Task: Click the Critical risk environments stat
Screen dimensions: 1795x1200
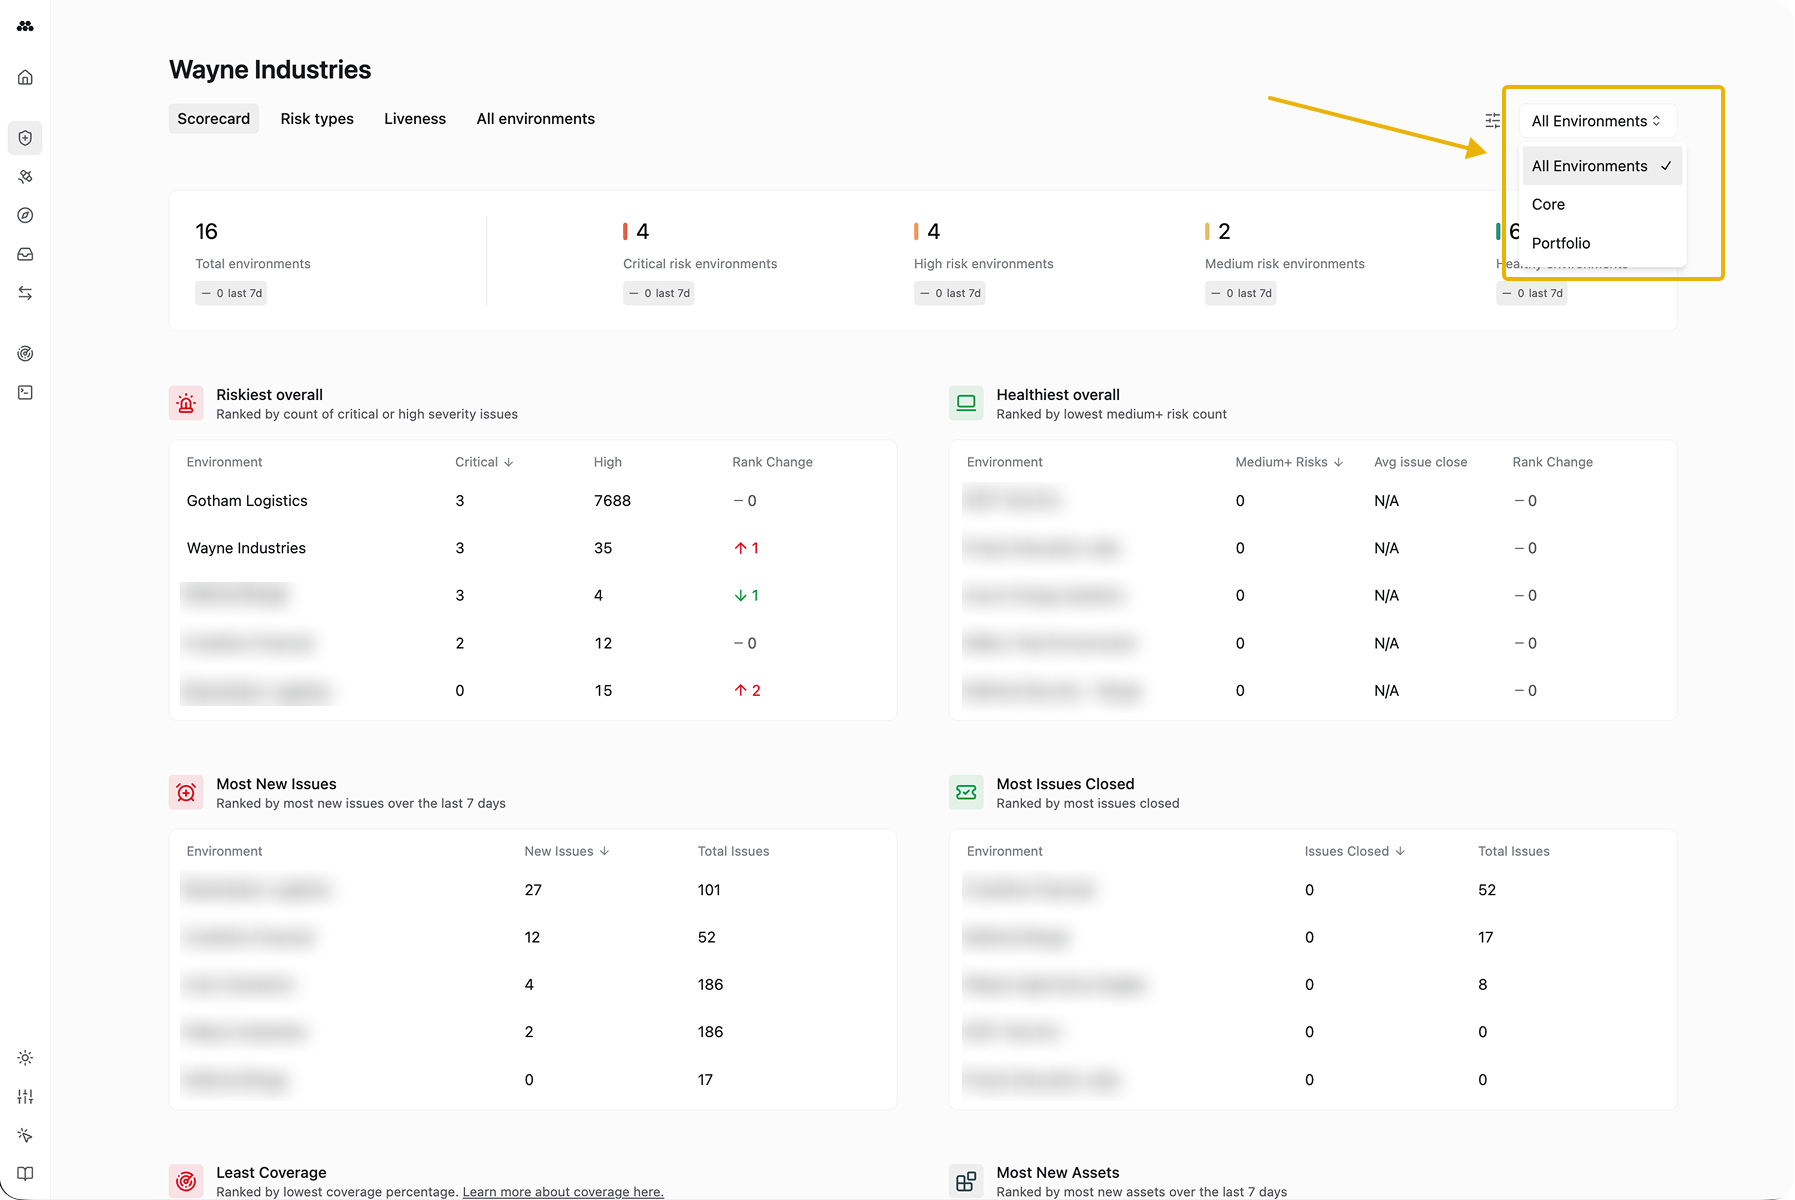Action: tap(700, 264)
